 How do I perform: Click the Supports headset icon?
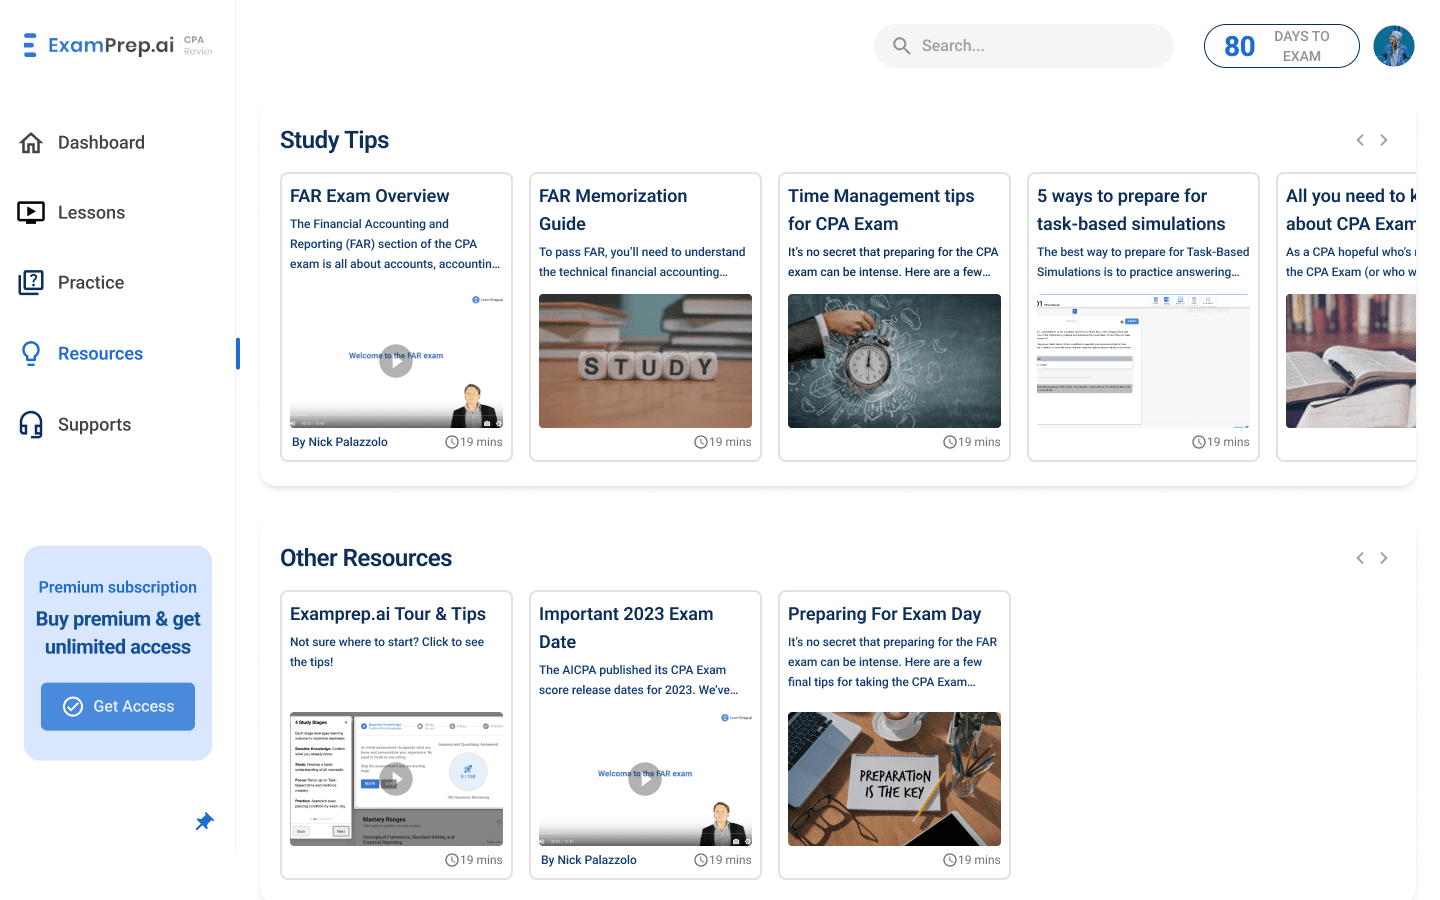point(31,425)
